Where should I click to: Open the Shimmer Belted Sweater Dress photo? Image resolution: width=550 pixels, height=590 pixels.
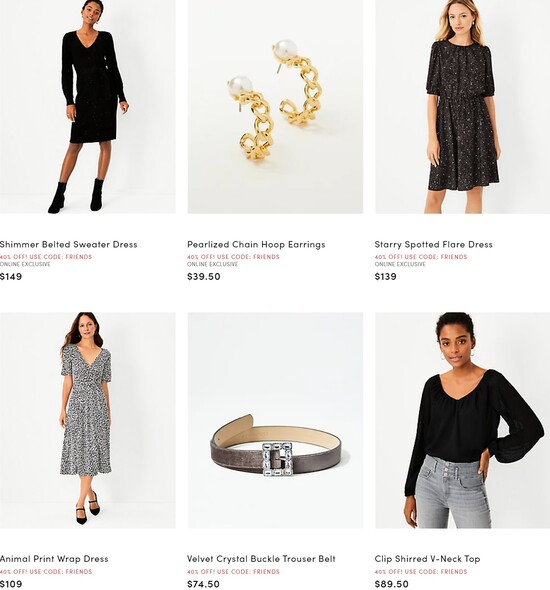coord(88,107)
